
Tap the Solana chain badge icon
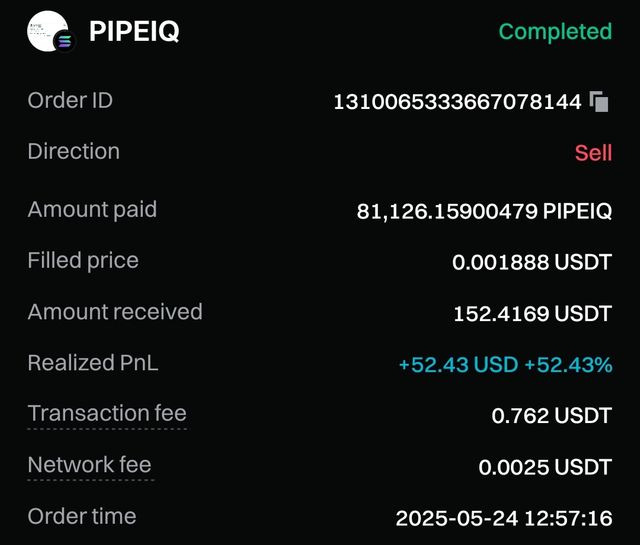64,41
